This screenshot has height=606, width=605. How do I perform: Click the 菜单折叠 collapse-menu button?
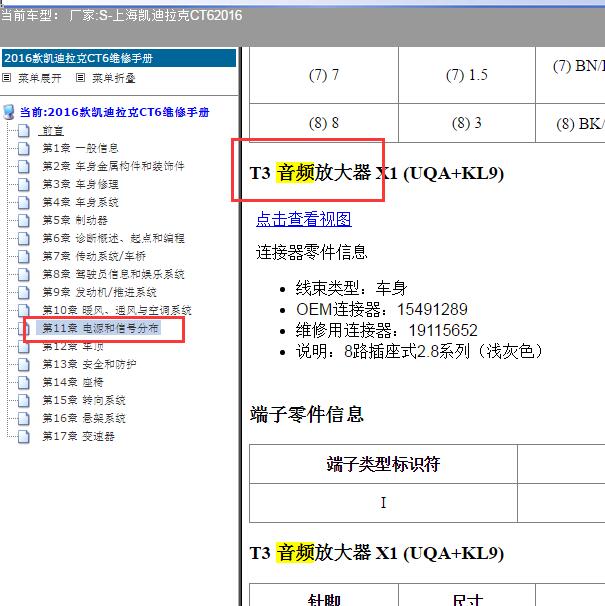[x=114, y=78]
